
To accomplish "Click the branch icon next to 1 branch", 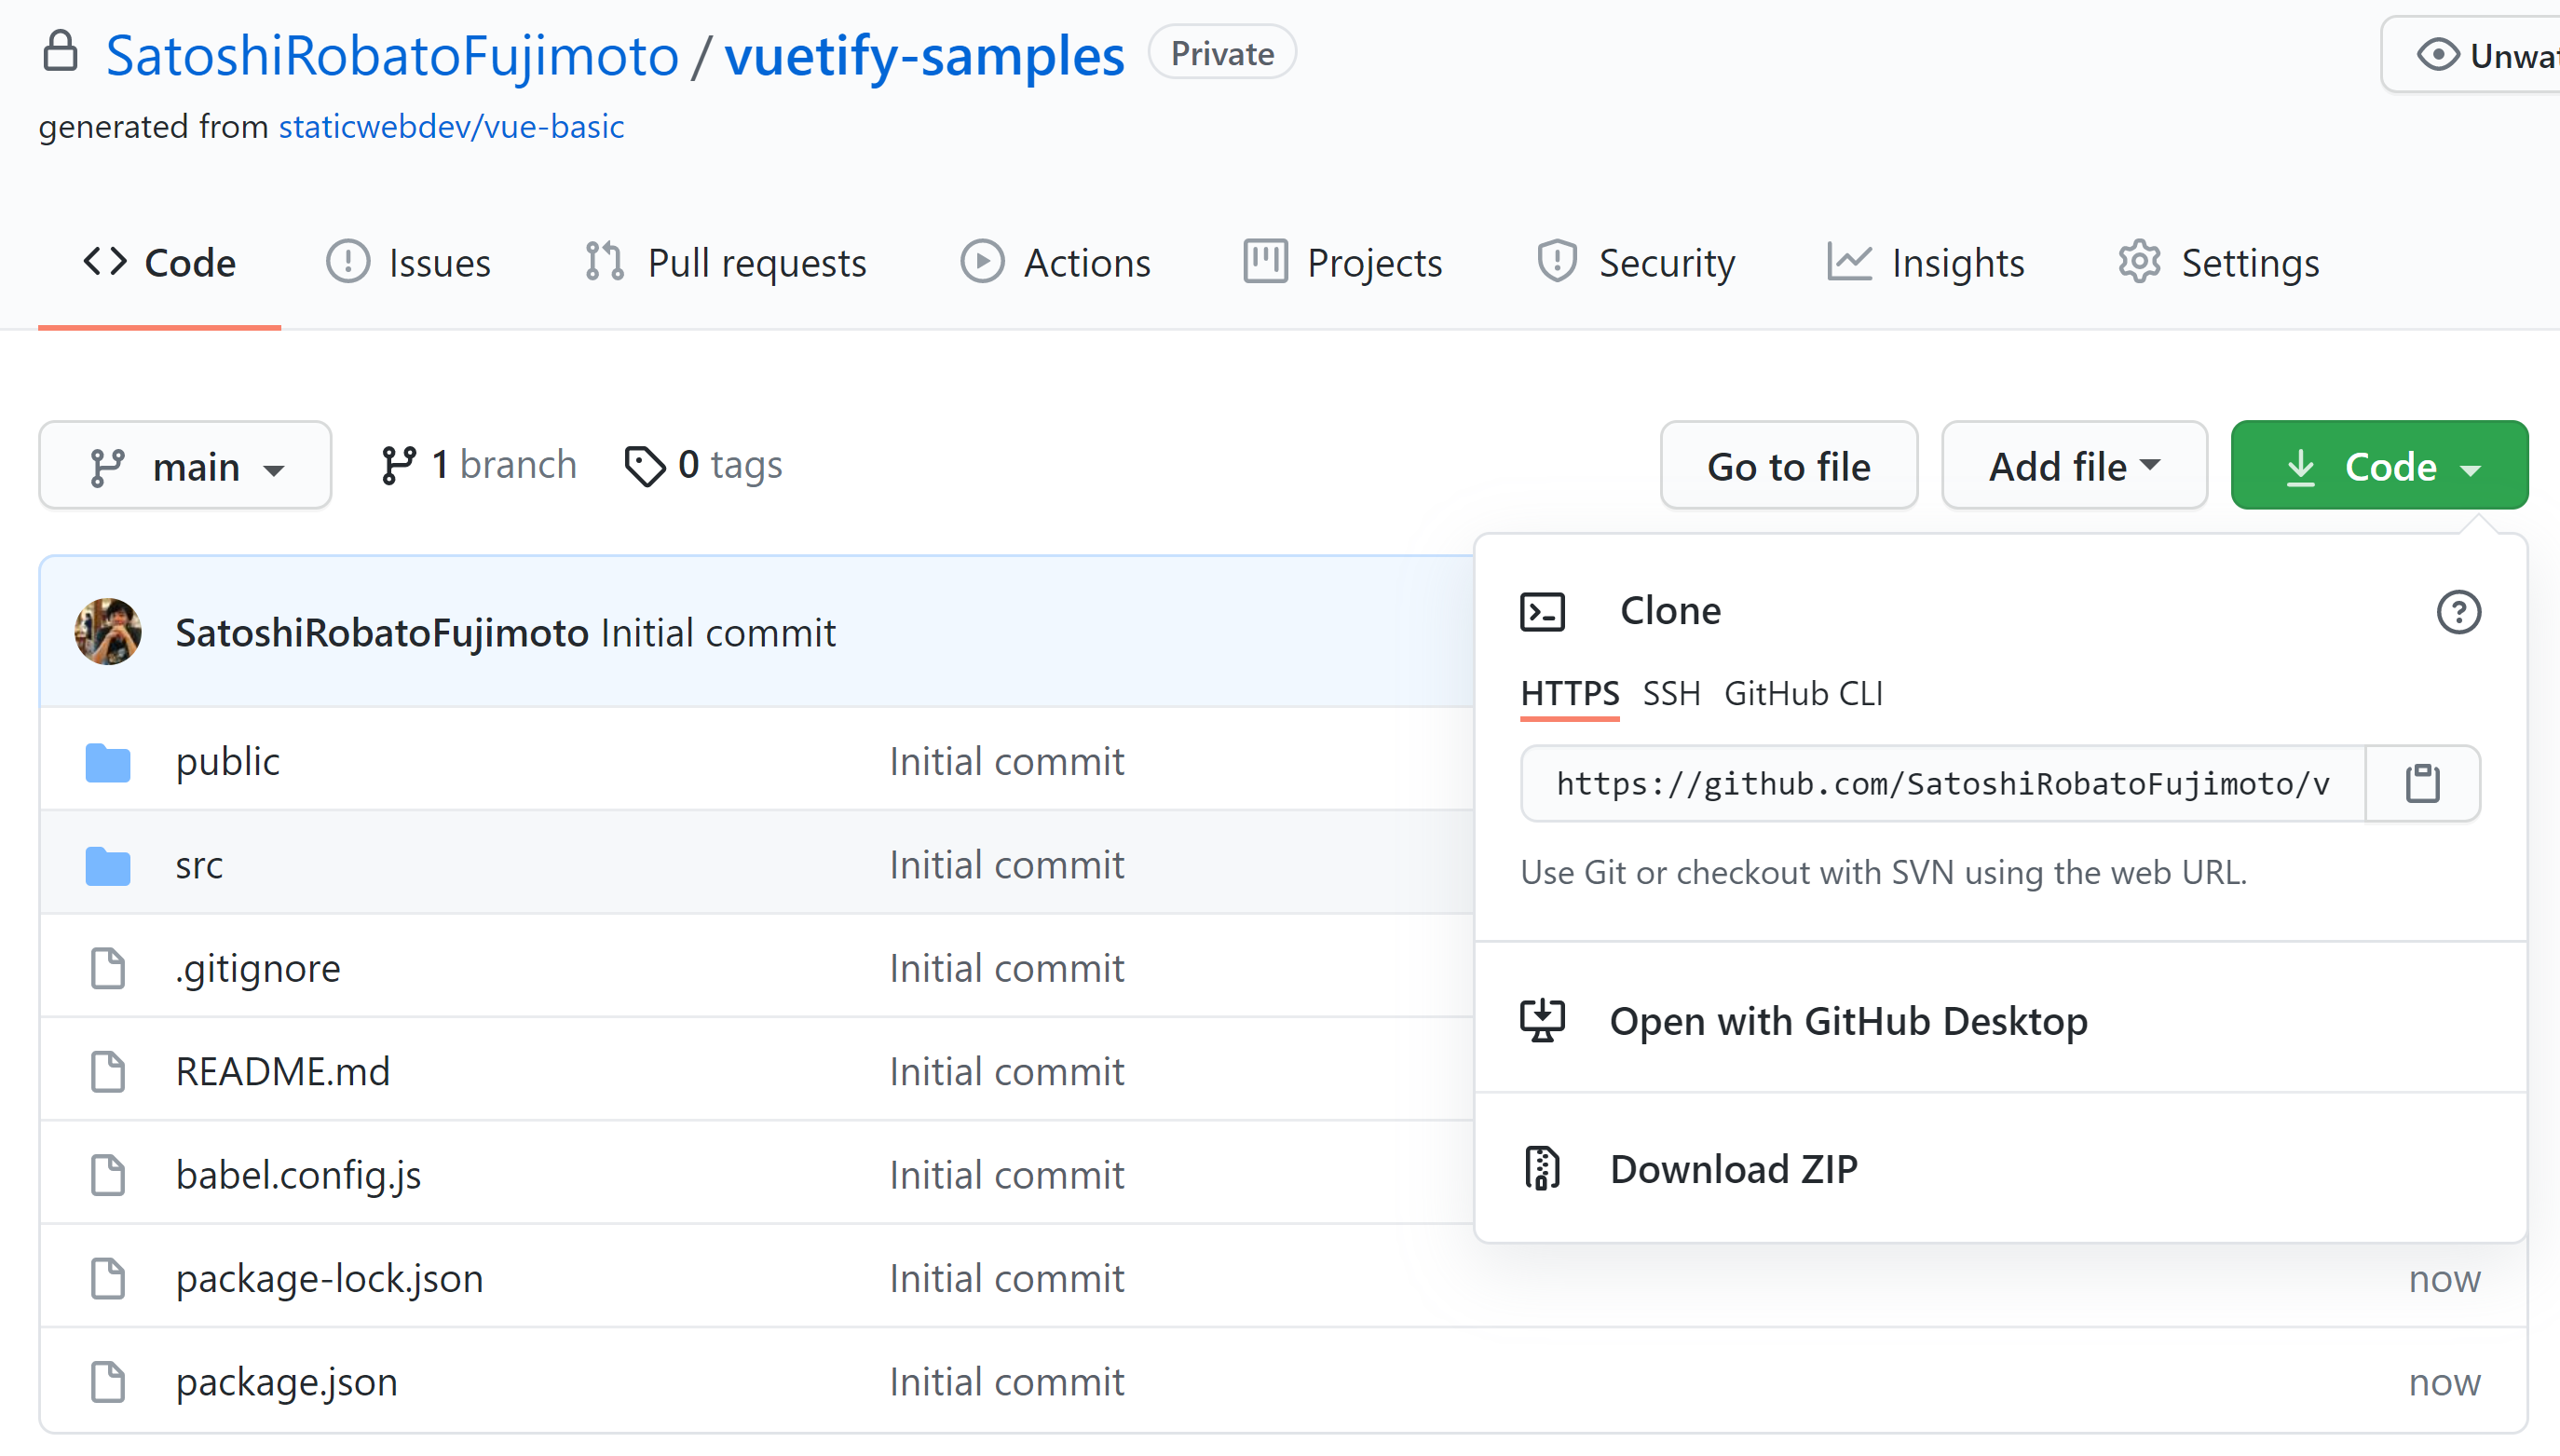I will pyautogui.click(x=398, y=465).
